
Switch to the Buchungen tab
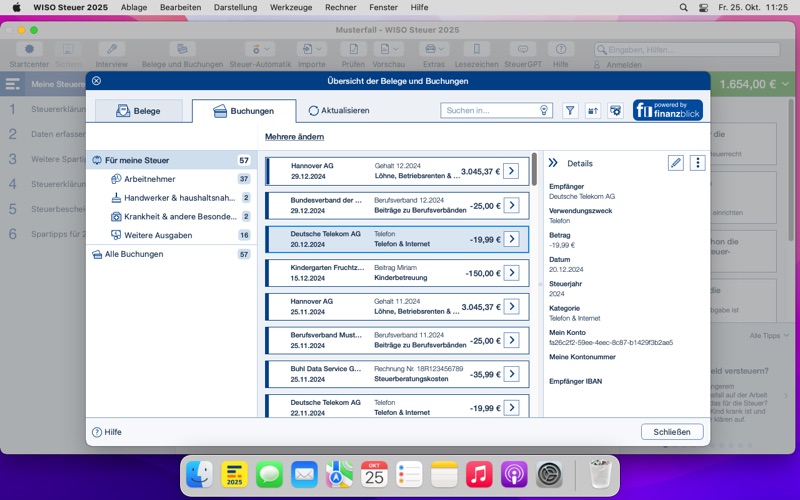[x=244, y=111]
